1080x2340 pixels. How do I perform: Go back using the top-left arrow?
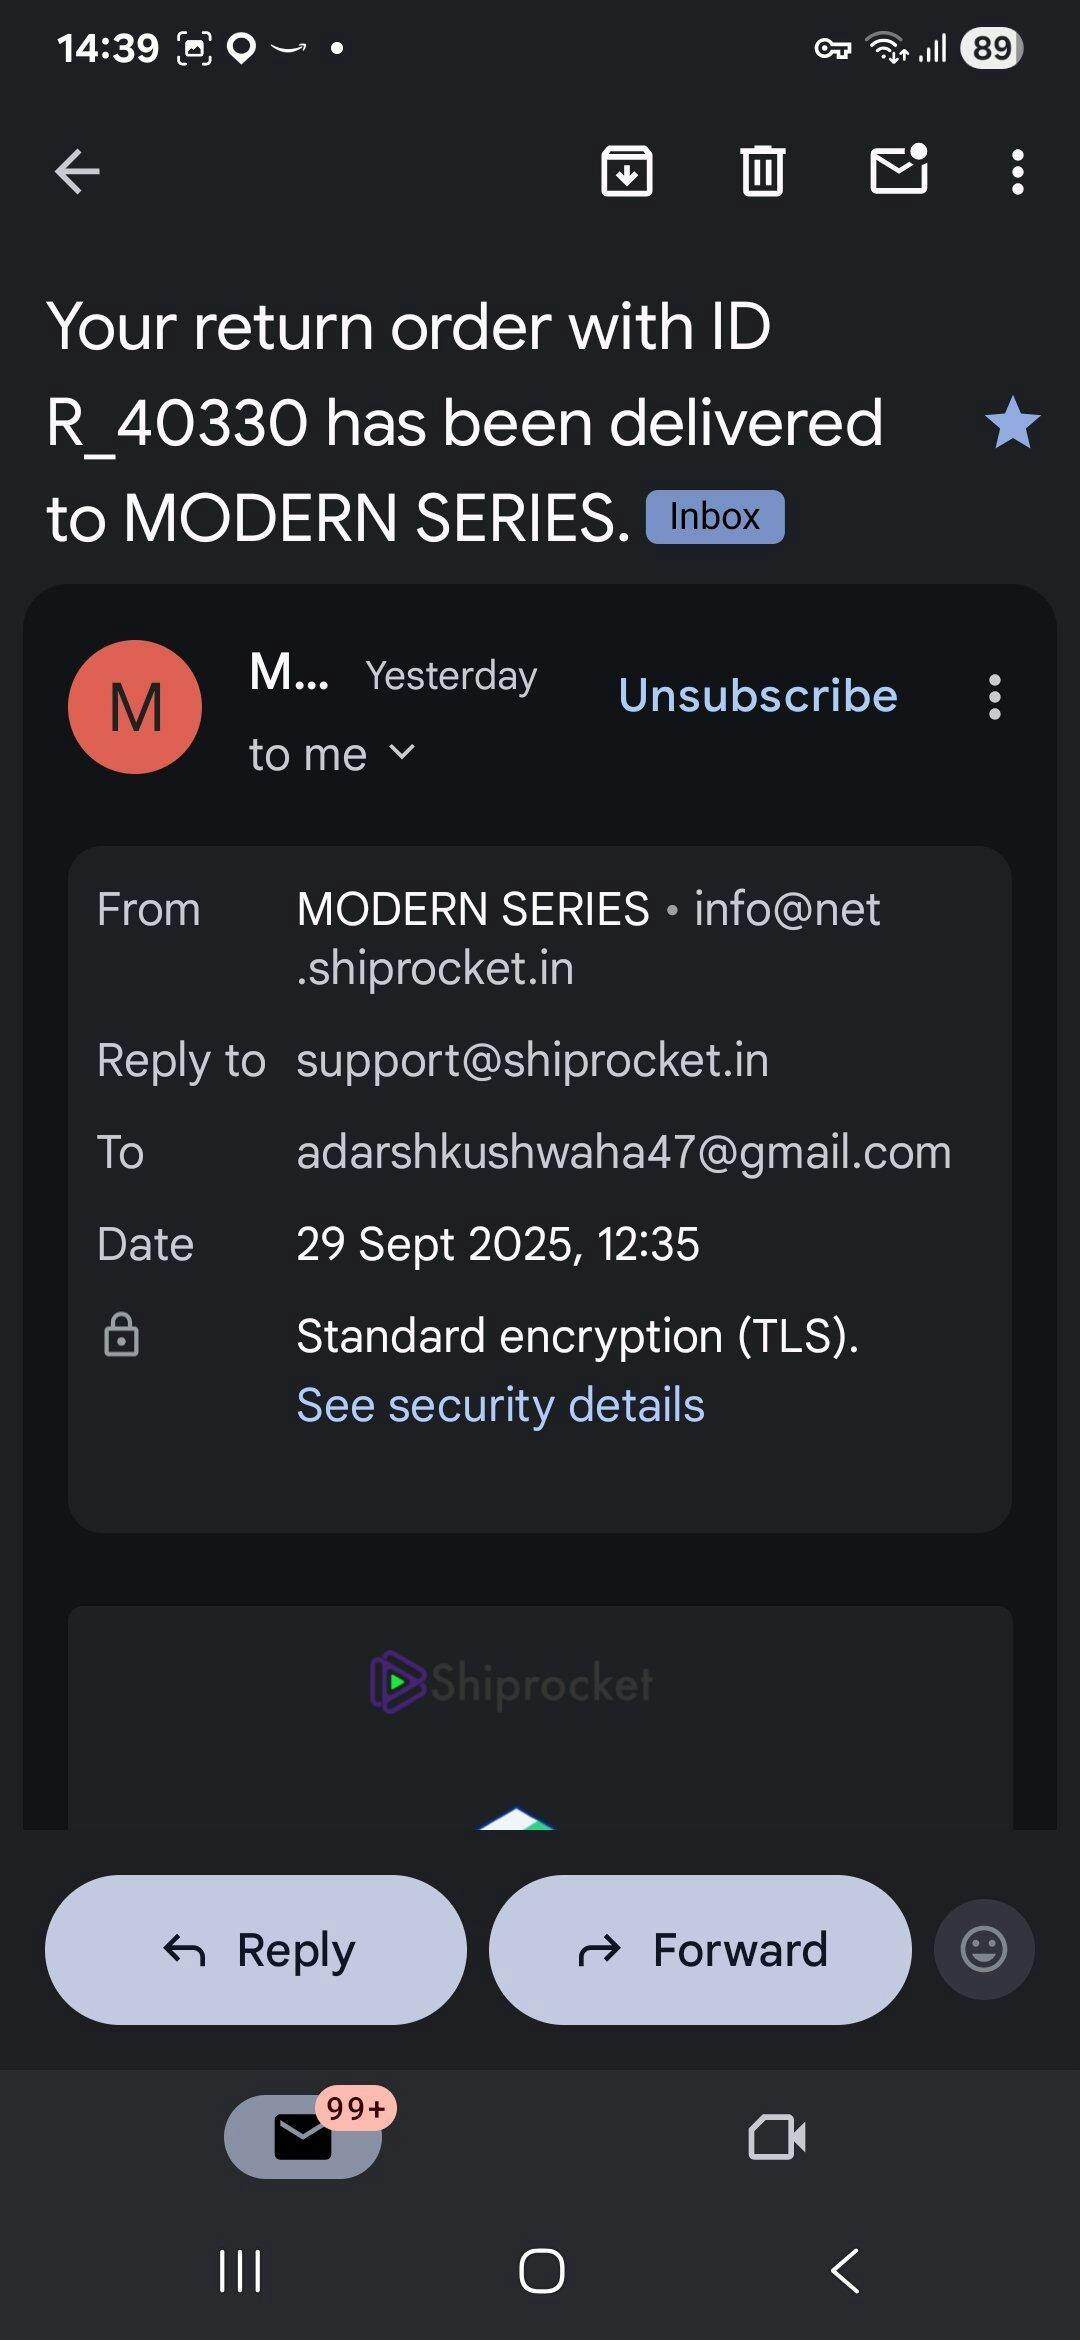coord(77,171)
